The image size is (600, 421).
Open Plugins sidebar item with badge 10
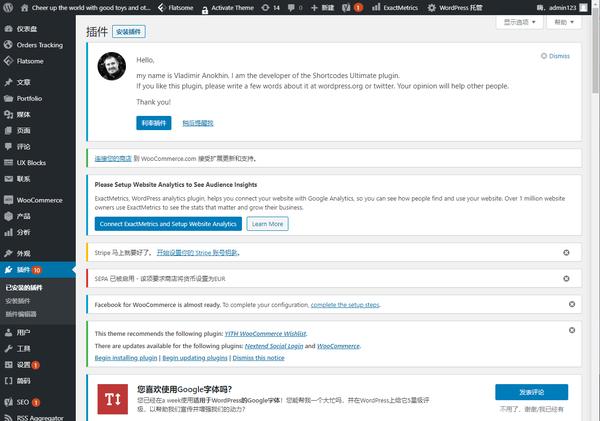38,270
